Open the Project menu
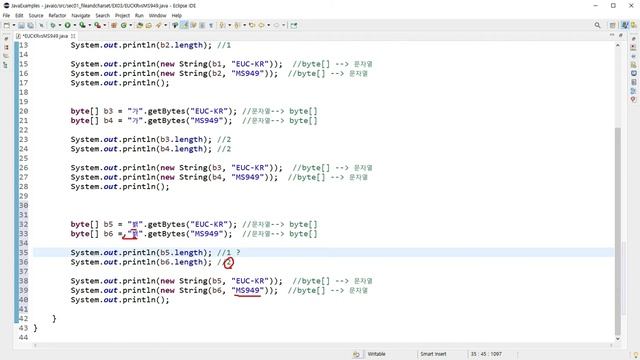The height and width of the screenshot is (360, 640). (x=122, y=16)
